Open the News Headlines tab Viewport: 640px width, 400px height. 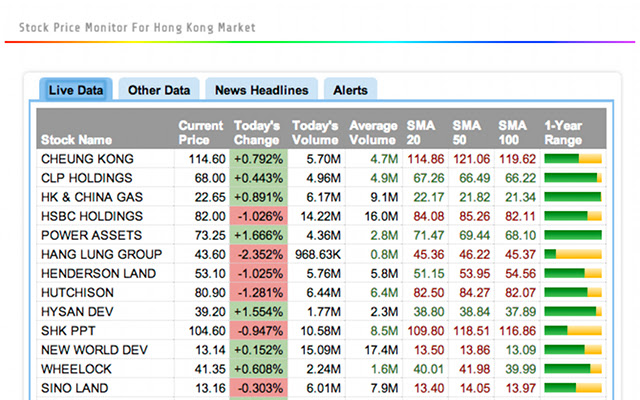262,90
